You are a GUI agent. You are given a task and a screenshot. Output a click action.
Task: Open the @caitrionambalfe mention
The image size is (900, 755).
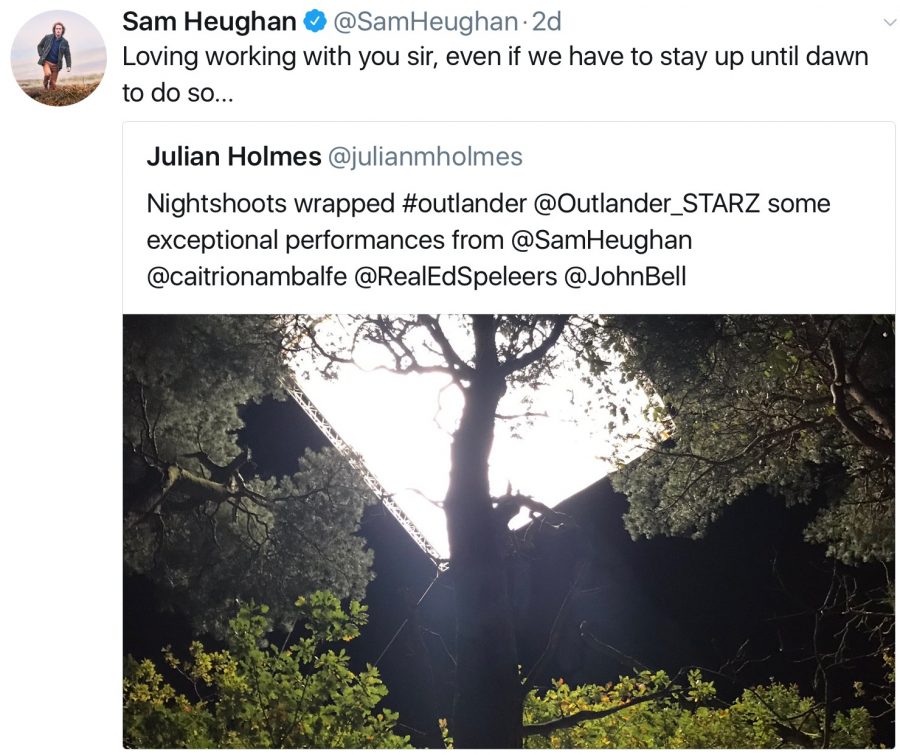[x=246, y=277]
